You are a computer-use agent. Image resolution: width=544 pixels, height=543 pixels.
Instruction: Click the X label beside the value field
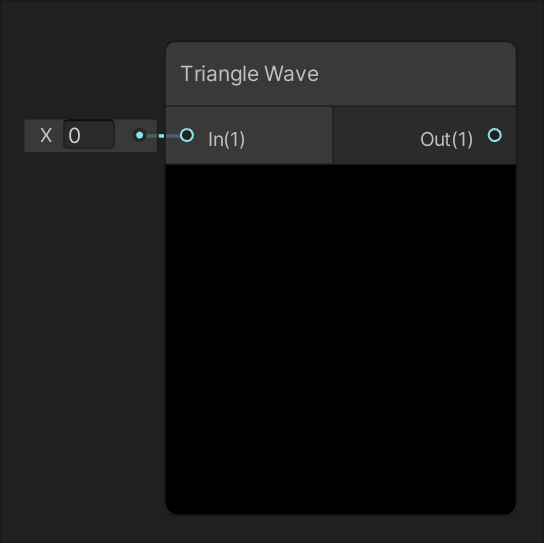tap(46, 135)
